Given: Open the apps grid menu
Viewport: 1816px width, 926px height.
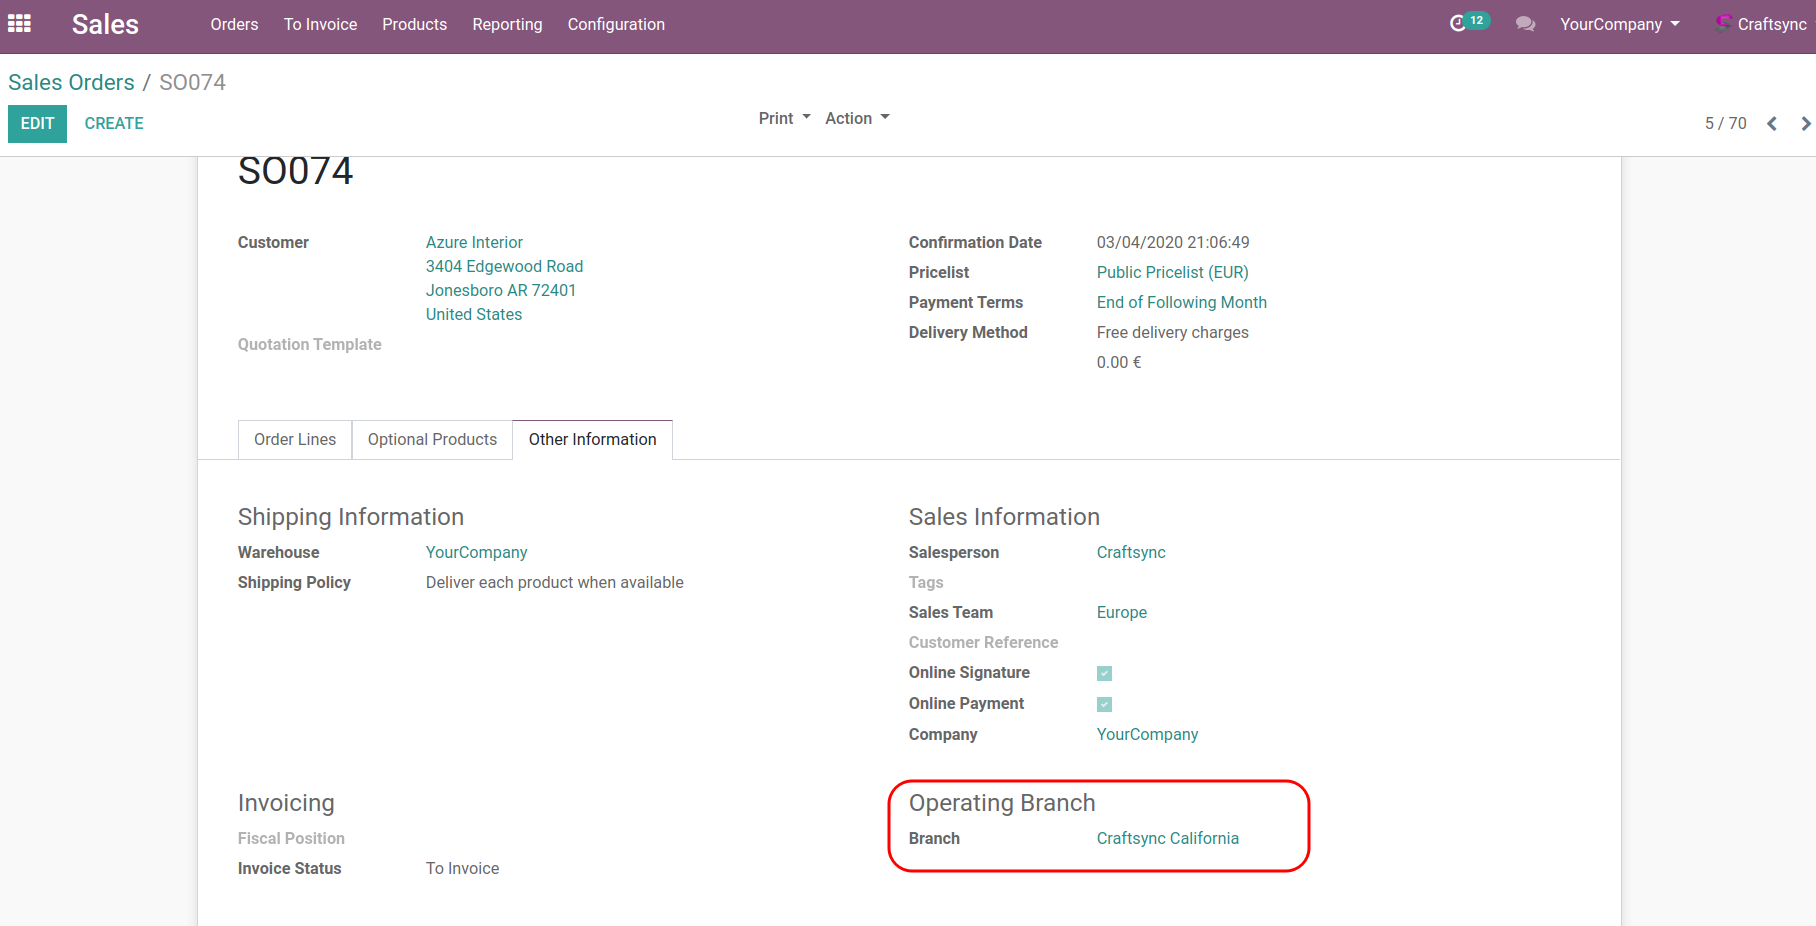Looking at the screenshot, I should 20,23.
